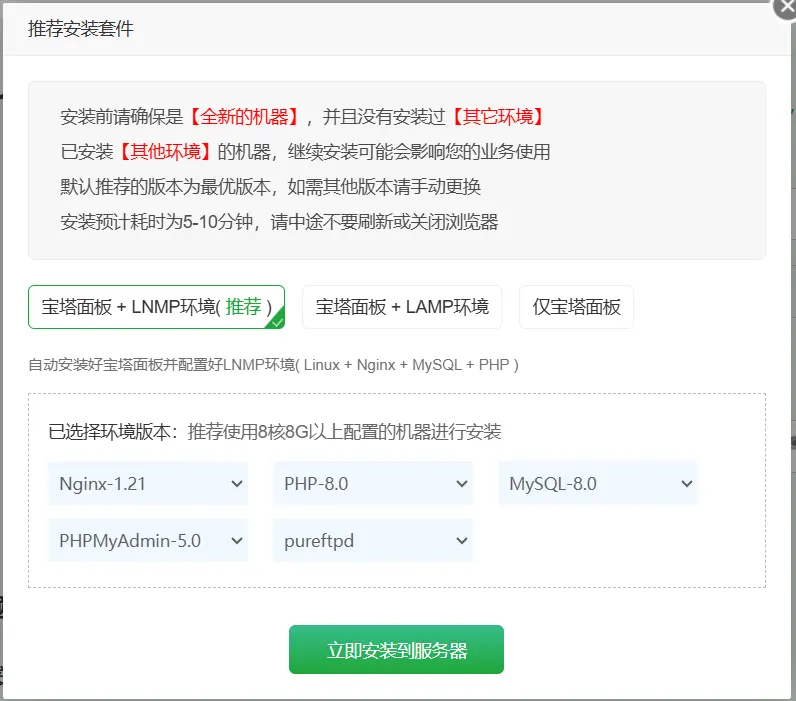The image size is (796, 701).
Task: Open the PHPMyAdmin-5.0 version dropdown
Action: click(148, 541)
